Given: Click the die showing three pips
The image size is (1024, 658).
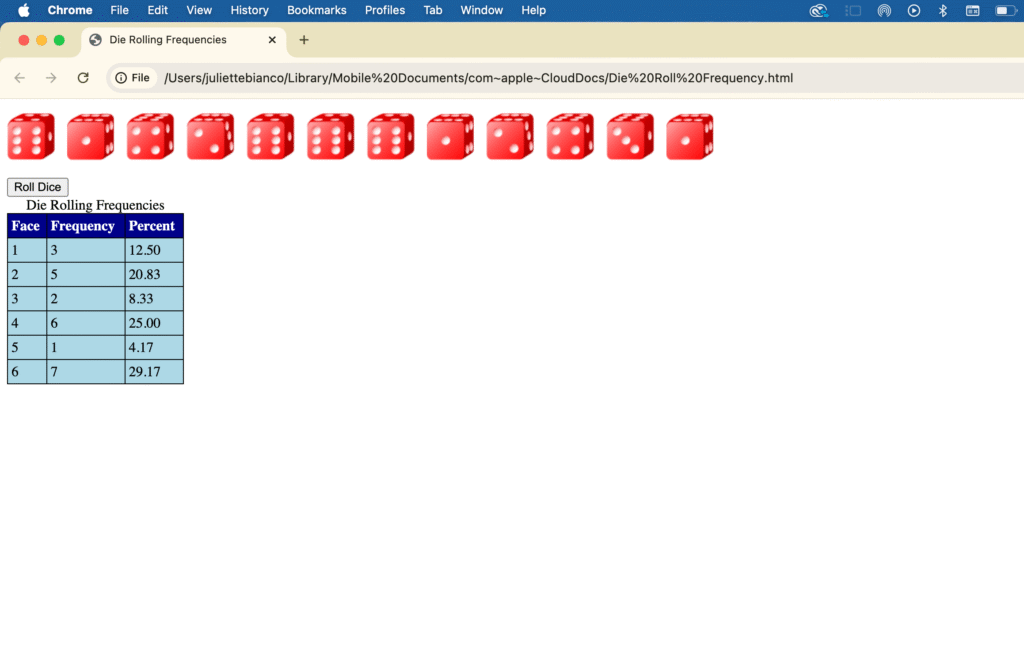Looking at the screenshot, I should tap(630, 137).
